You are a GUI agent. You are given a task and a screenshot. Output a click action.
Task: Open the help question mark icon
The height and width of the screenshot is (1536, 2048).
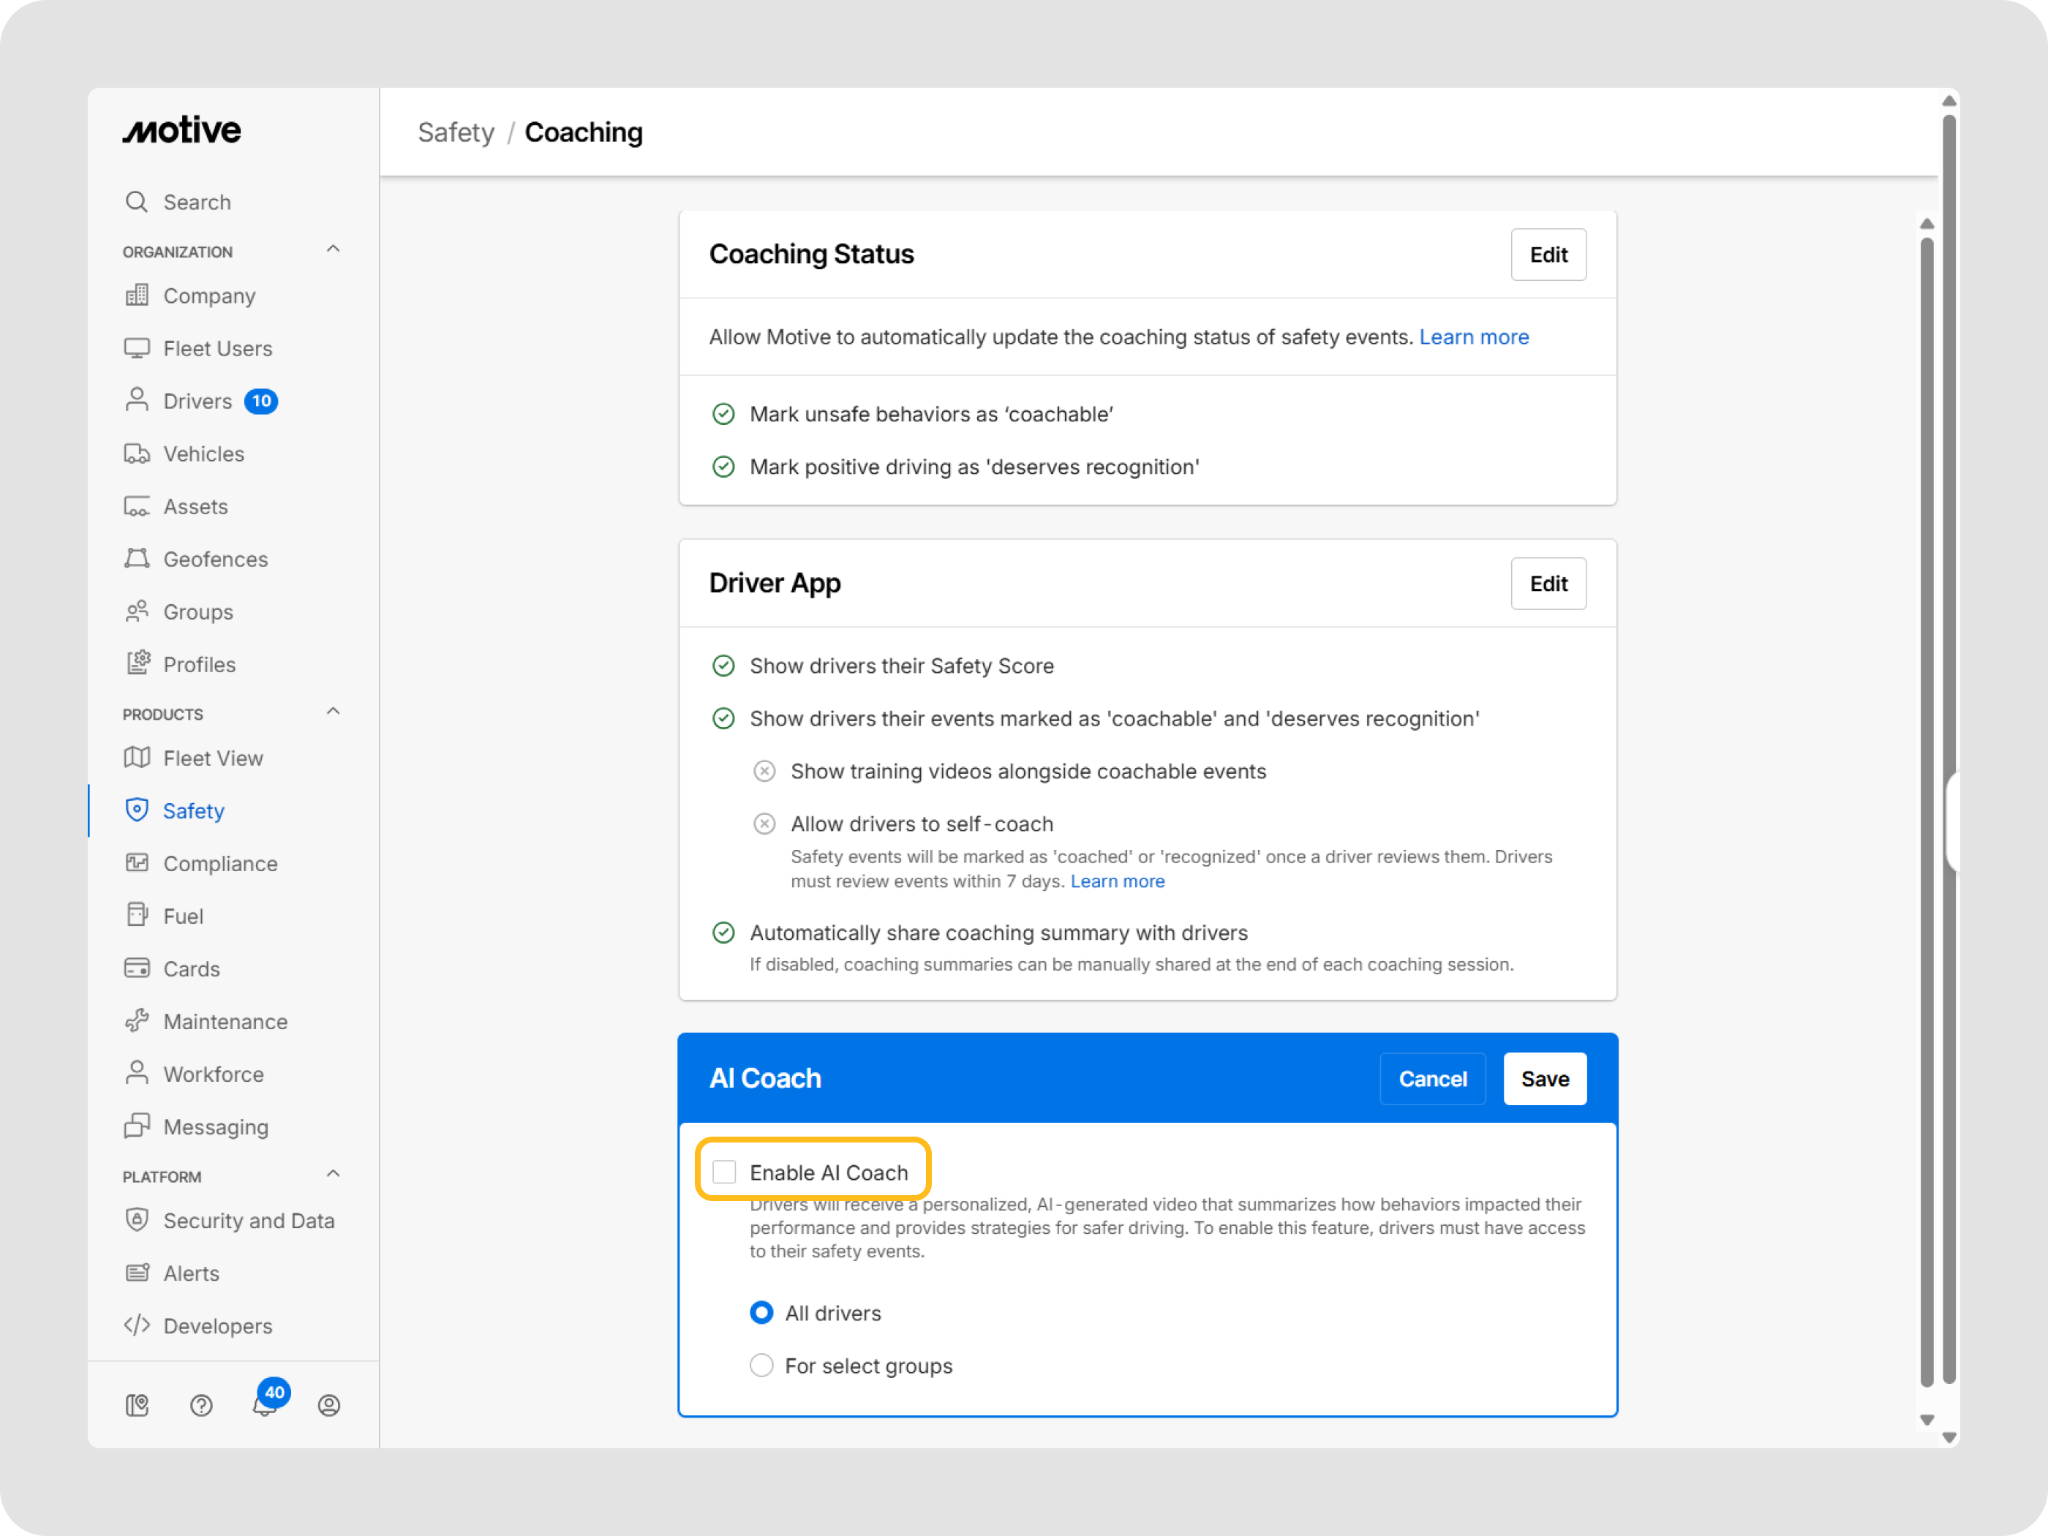201,1405
